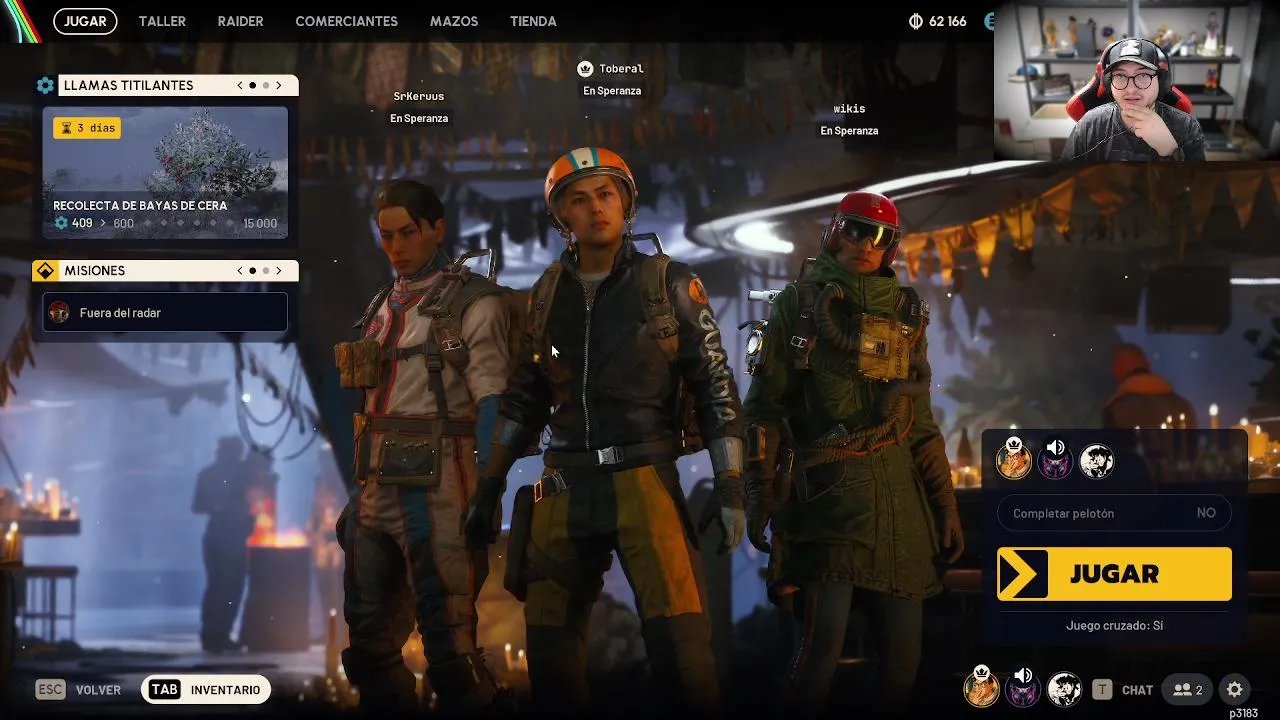Click the streamer webcam overlay
This screenshot has height=720, width=1280.
click(1137, 81)
